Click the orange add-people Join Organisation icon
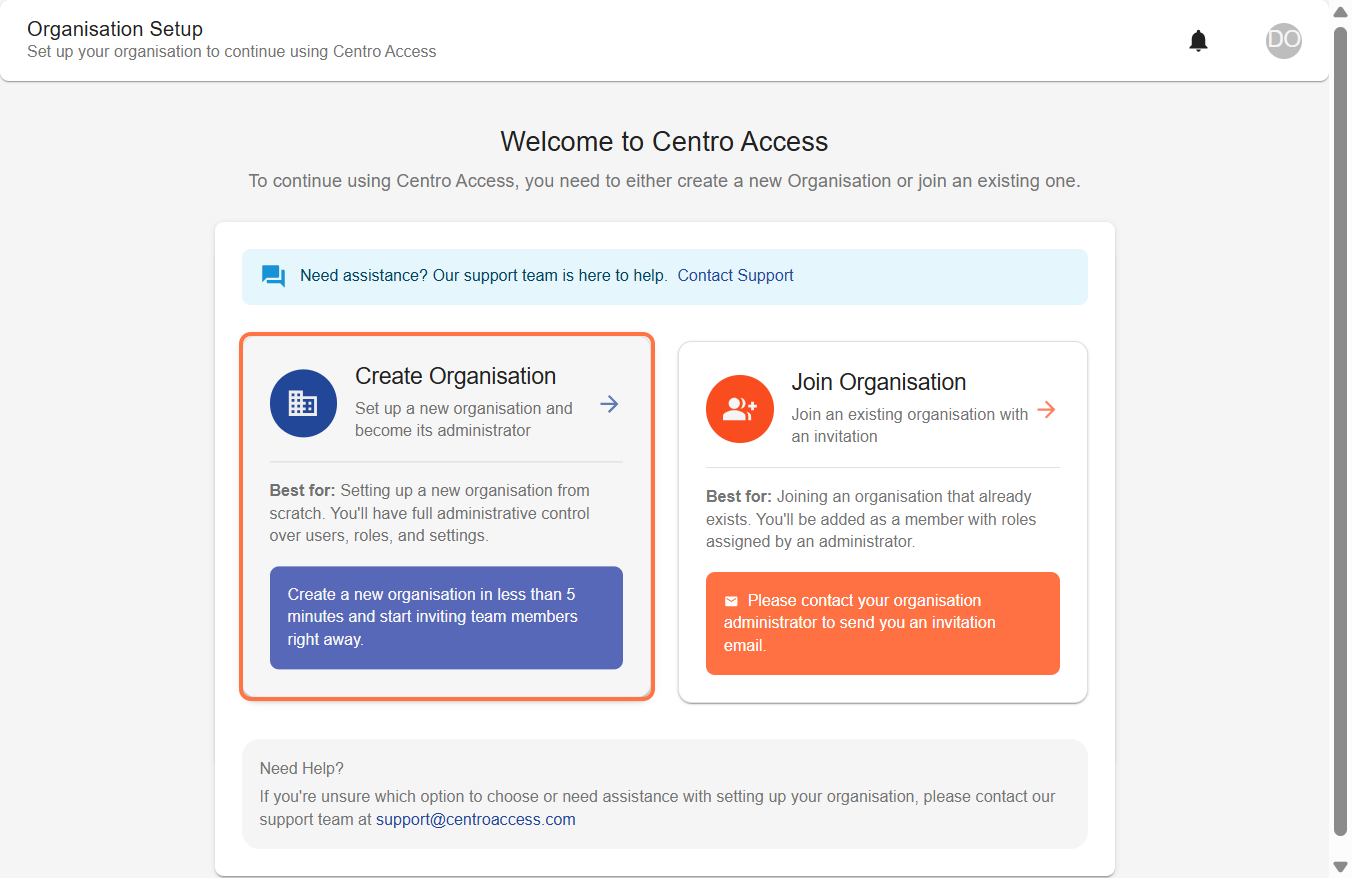 click(740, 409)
